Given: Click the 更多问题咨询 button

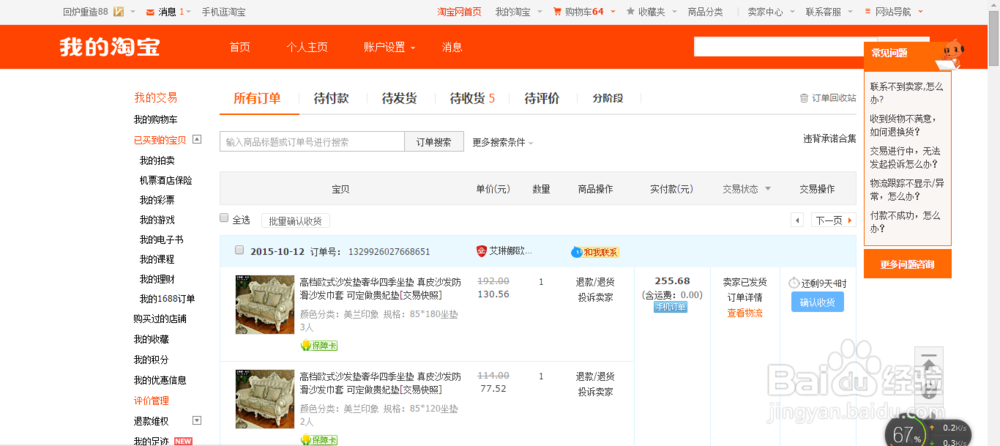Looking at the screenshot, I should [908, 264].
